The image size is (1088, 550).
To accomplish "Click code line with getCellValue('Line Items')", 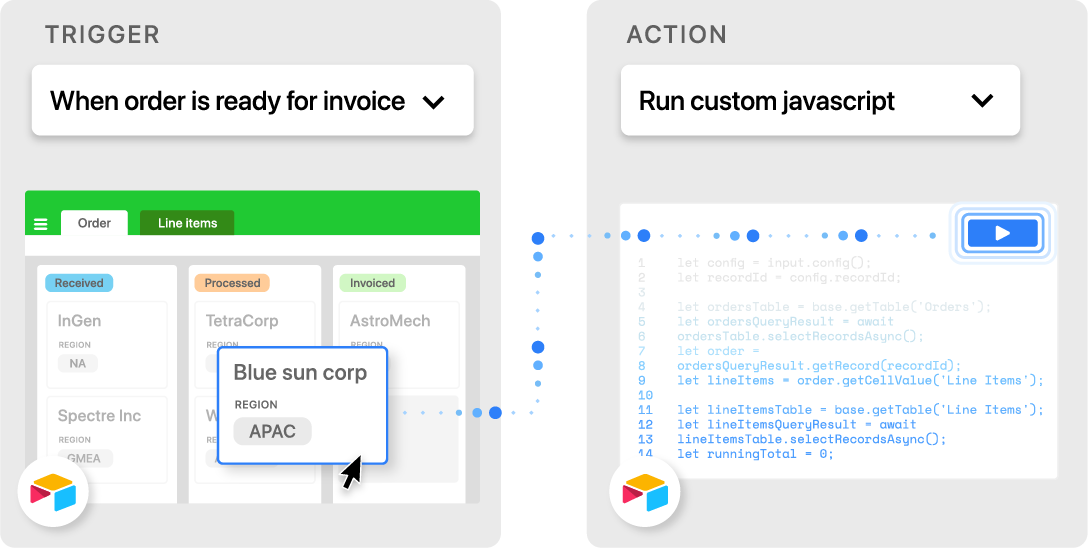I will point(860,380).
